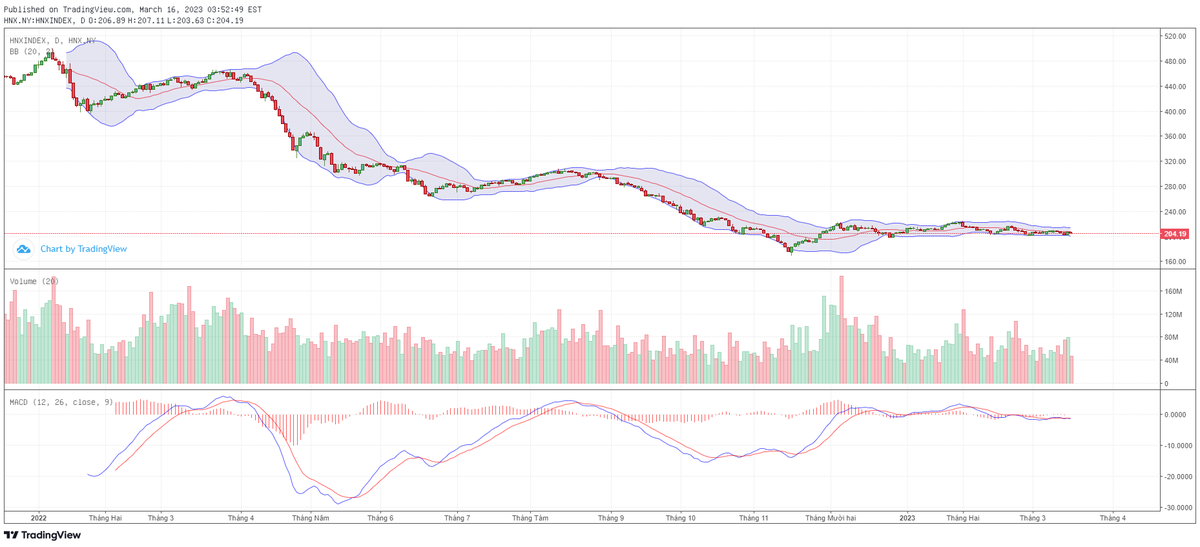The height and width of the screenshot is (547, 1200).
Task: Click the red 204.19 current price label
Action: point(1174,234)
